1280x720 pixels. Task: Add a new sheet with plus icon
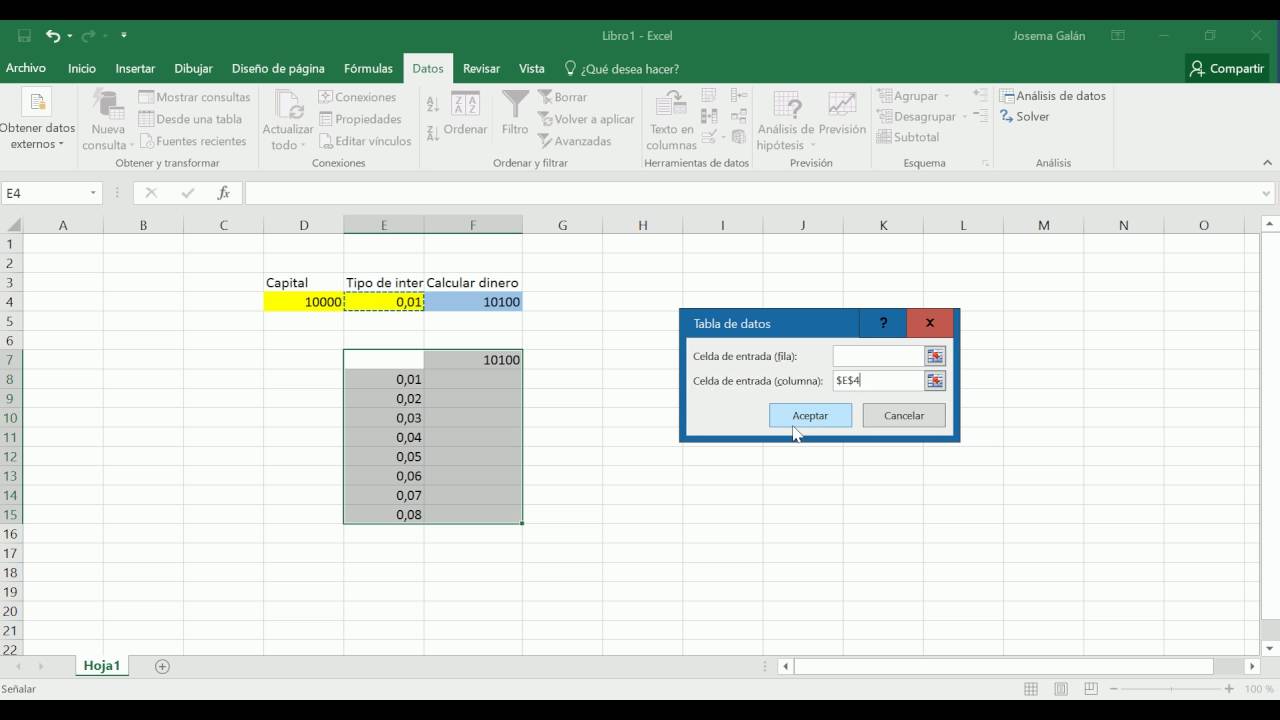click(162, 666)
